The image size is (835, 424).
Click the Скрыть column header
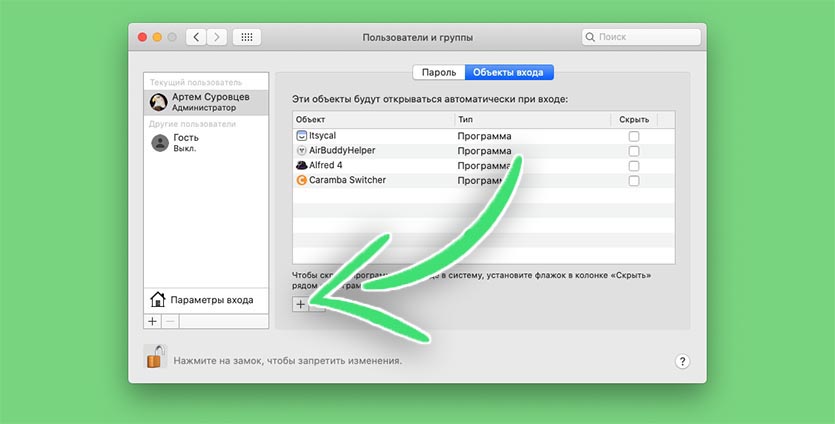tap(634, 120)
